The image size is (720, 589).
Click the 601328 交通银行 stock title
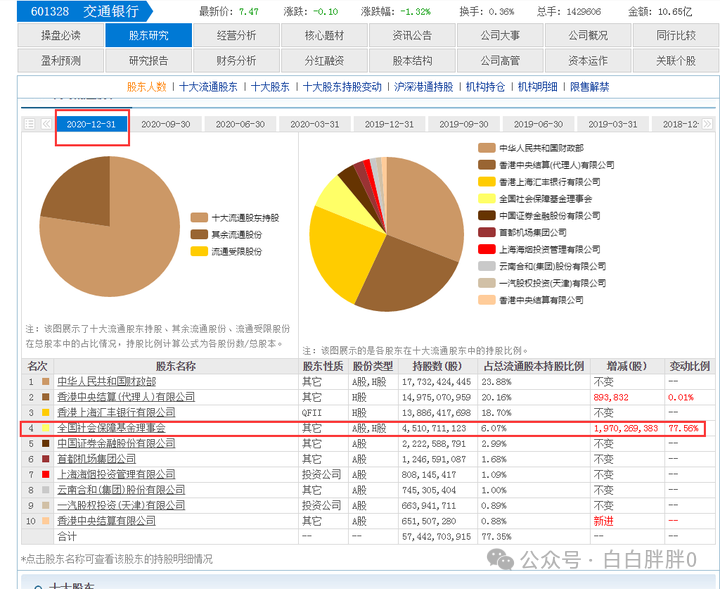[x=84, y=11]
